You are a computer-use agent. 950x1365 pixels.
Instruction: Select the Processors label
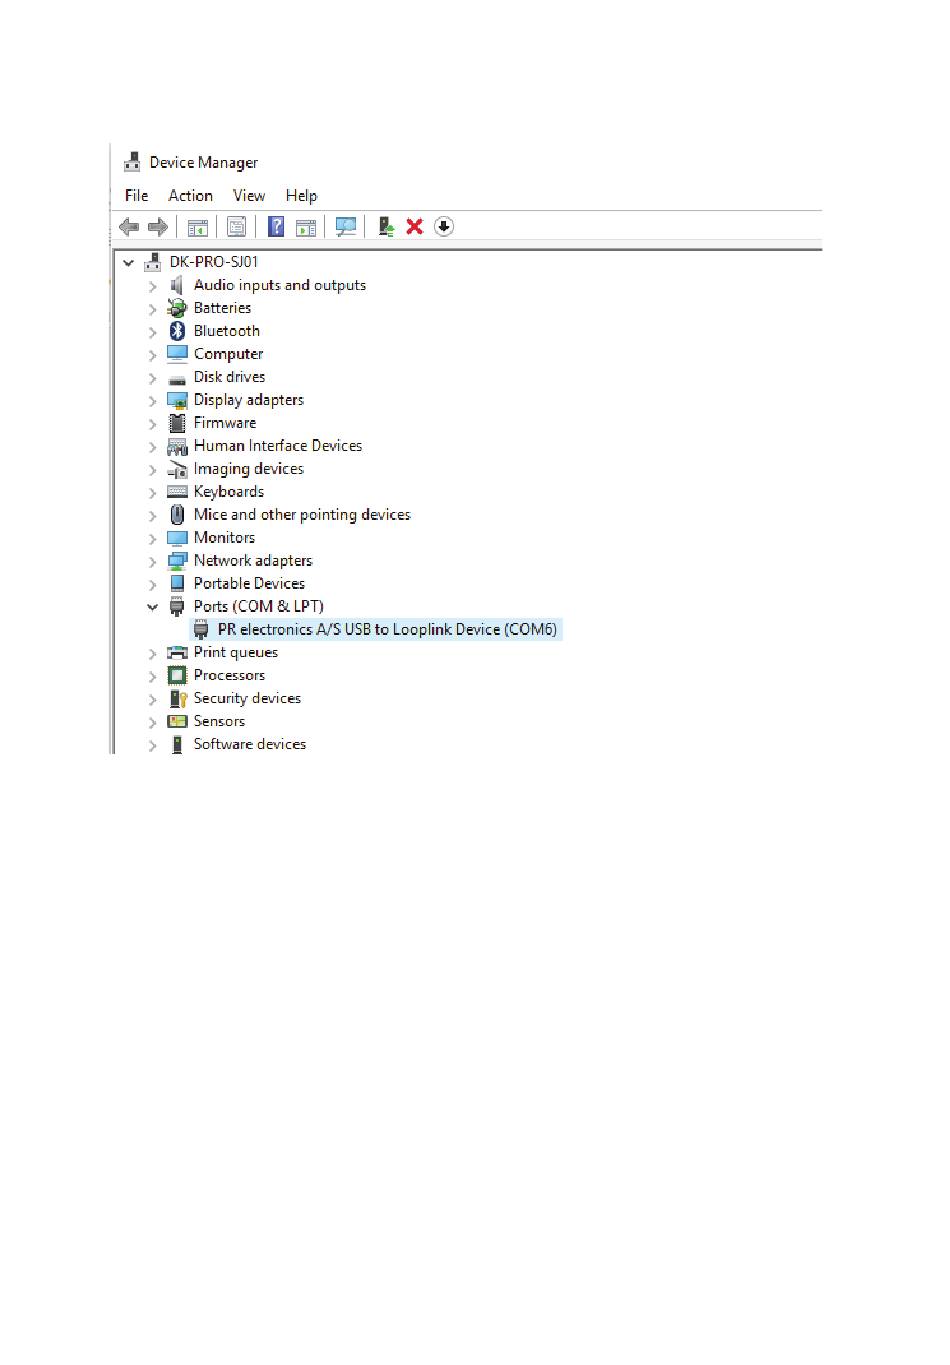click(229, 676)
